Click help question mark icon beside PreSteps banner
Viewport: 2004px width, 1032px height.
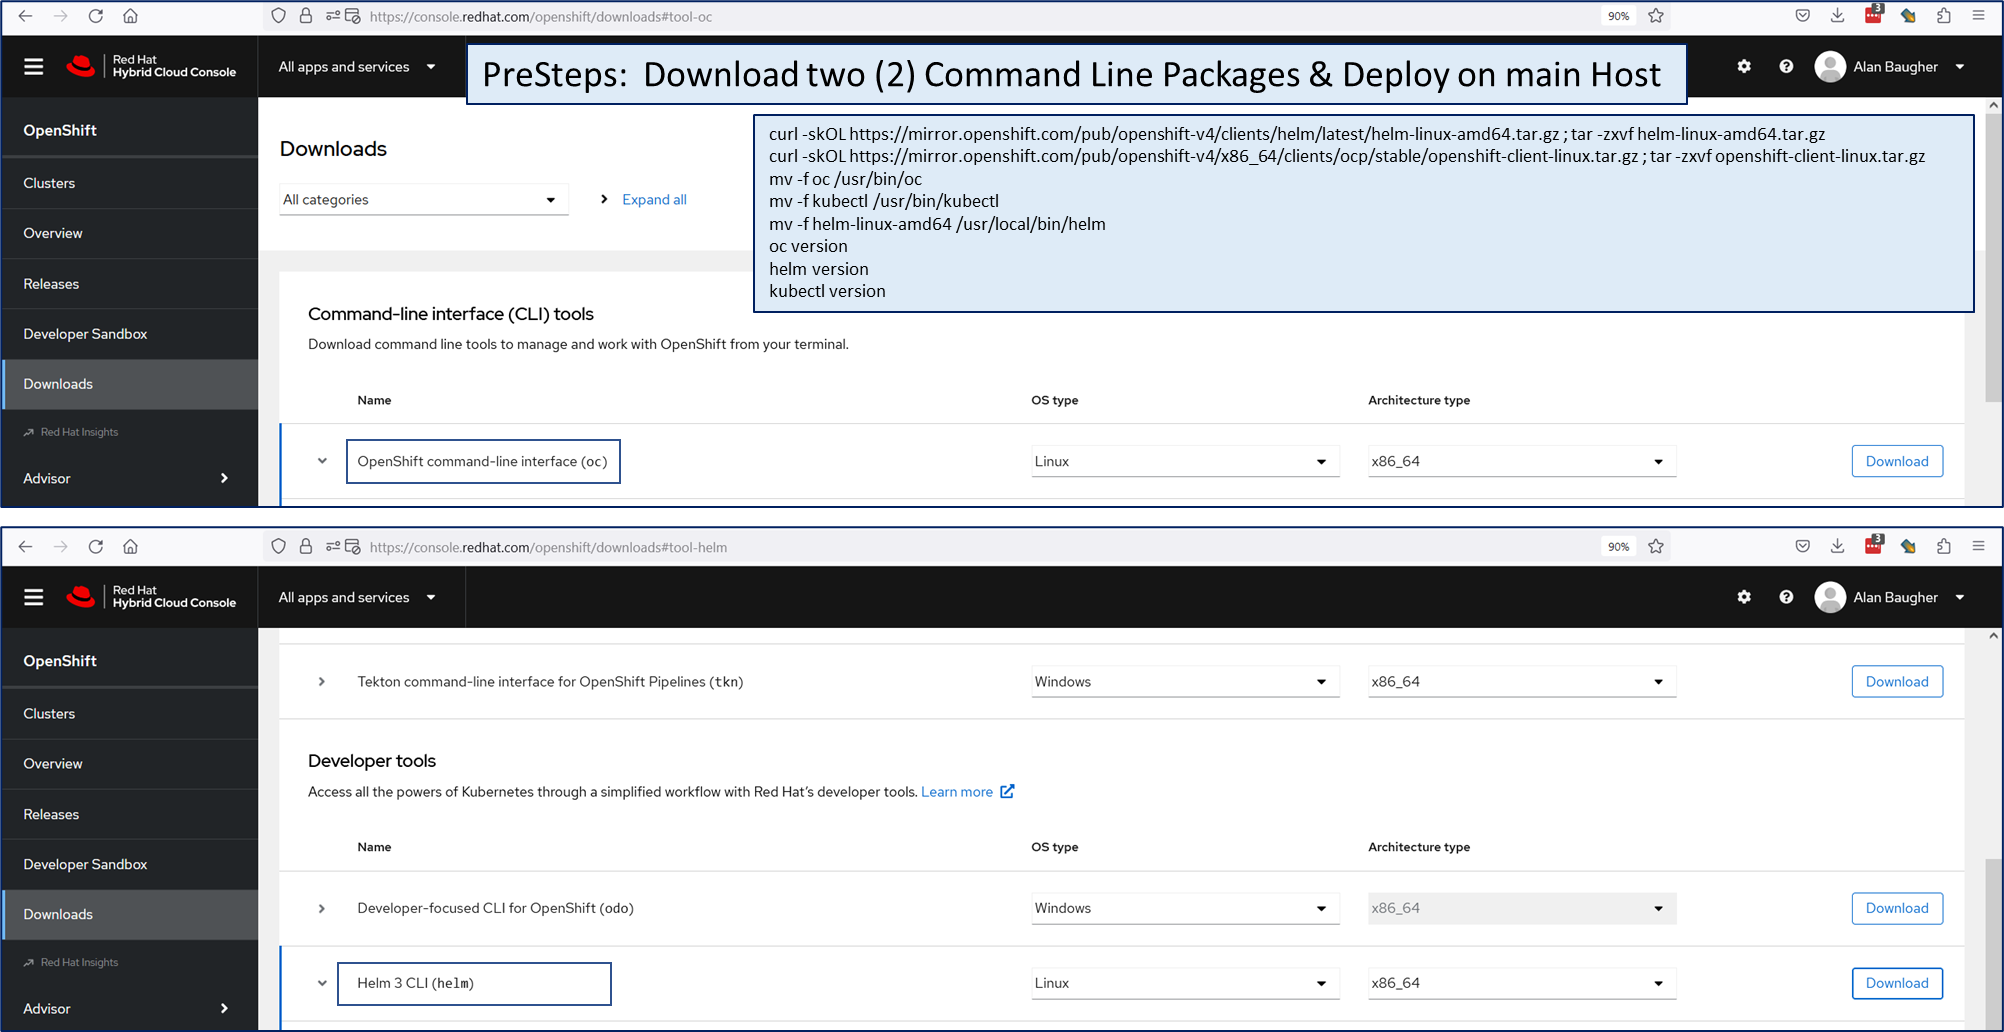(1786, 67)
